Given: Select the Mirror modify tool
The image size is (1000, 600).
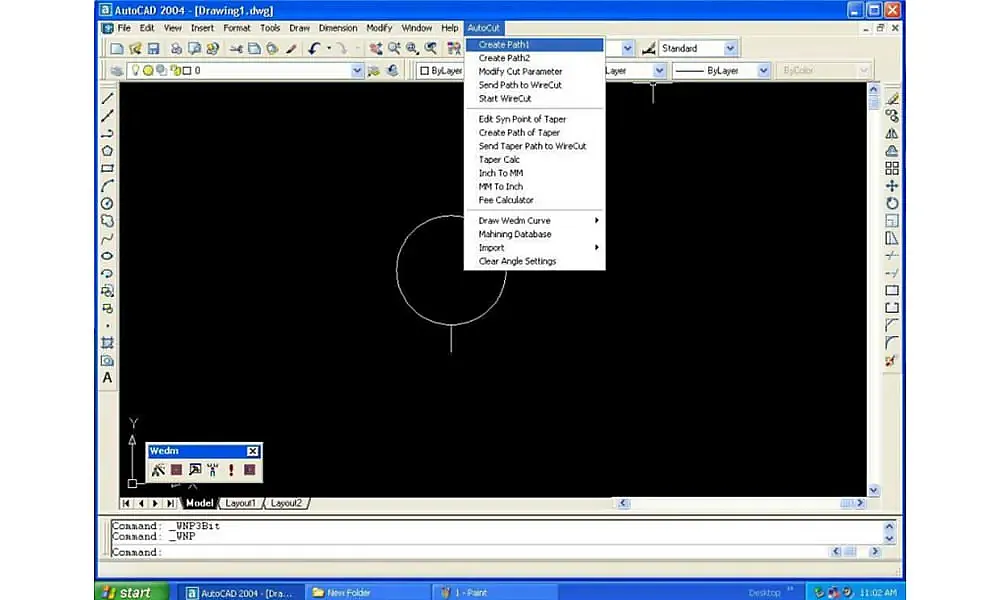Looking at the screenshot, I should (x=892, y=133).
